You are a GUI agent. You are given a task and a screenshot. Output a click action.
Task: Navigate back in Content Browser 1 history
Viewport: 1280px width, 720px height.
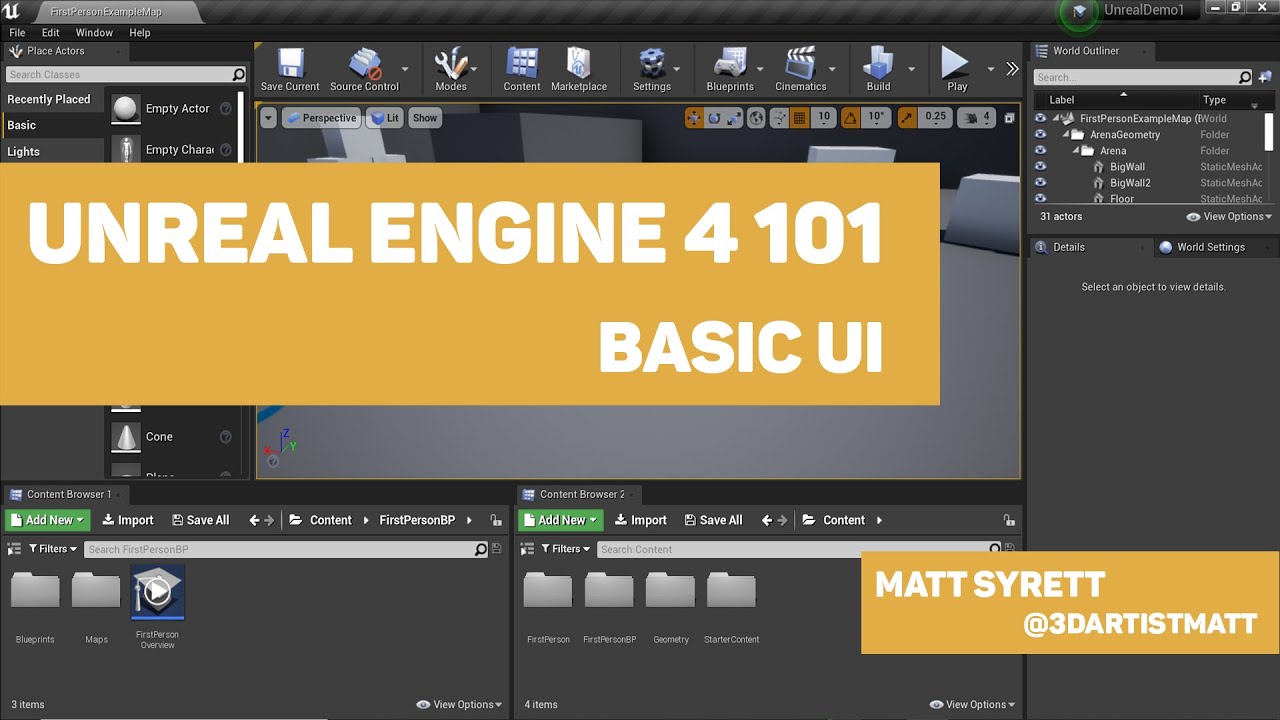click(254, 520)
